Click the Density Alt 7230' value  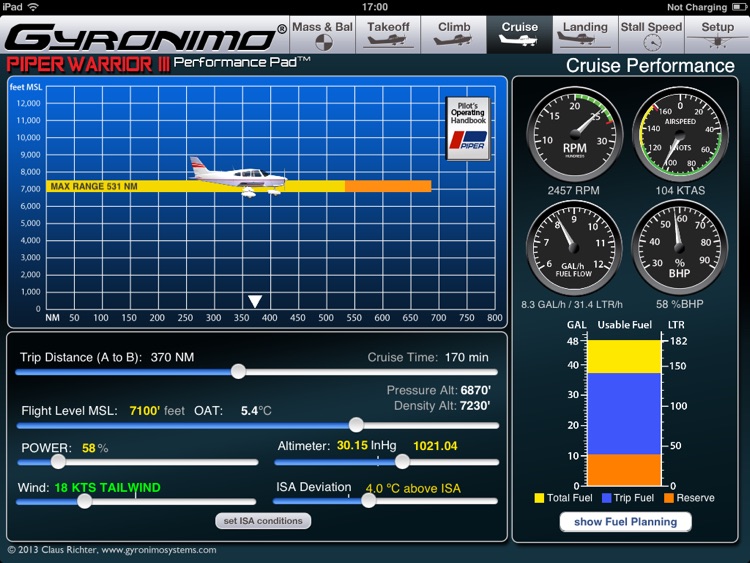click(x=475, y=406)
